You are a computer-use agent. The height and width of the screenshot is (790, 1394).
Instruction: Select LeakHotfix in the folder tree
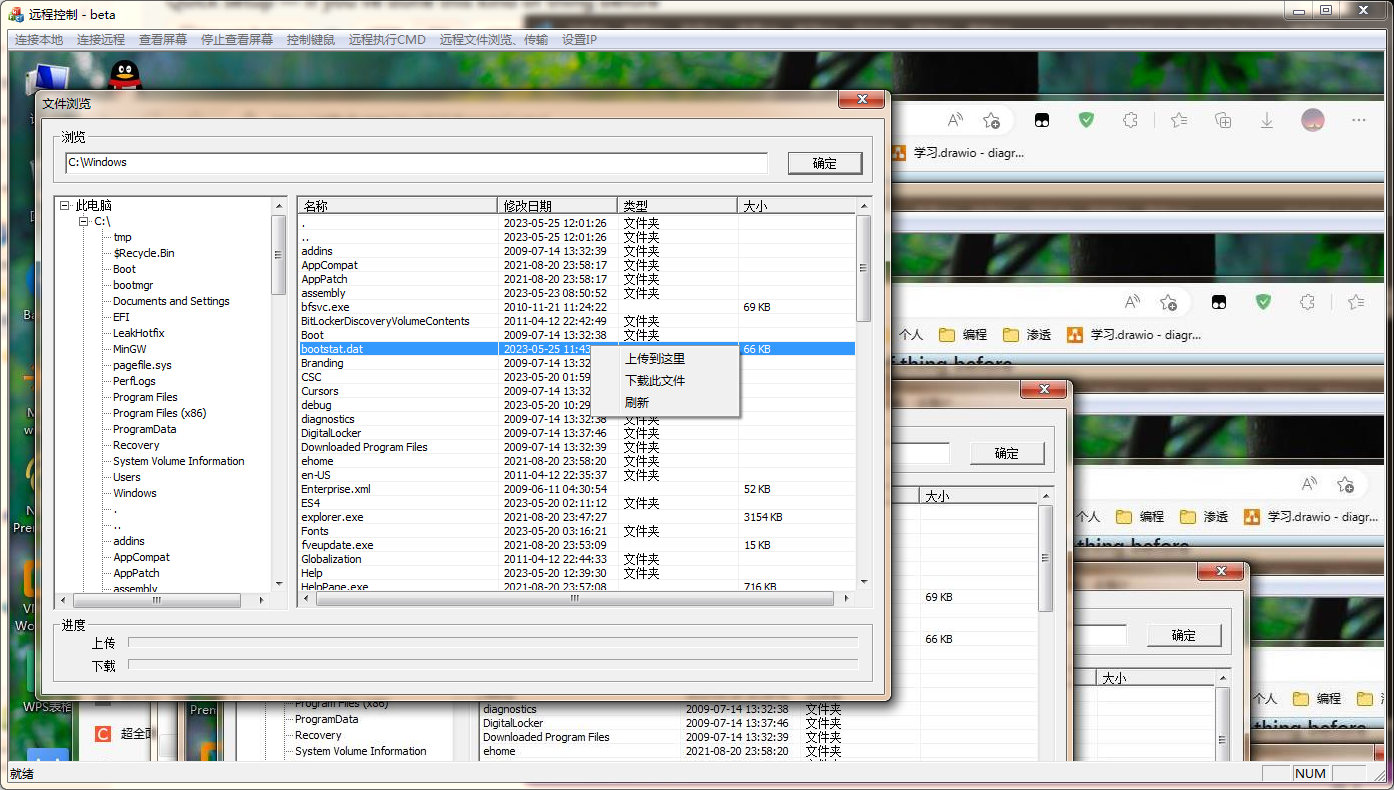[139, 333]
